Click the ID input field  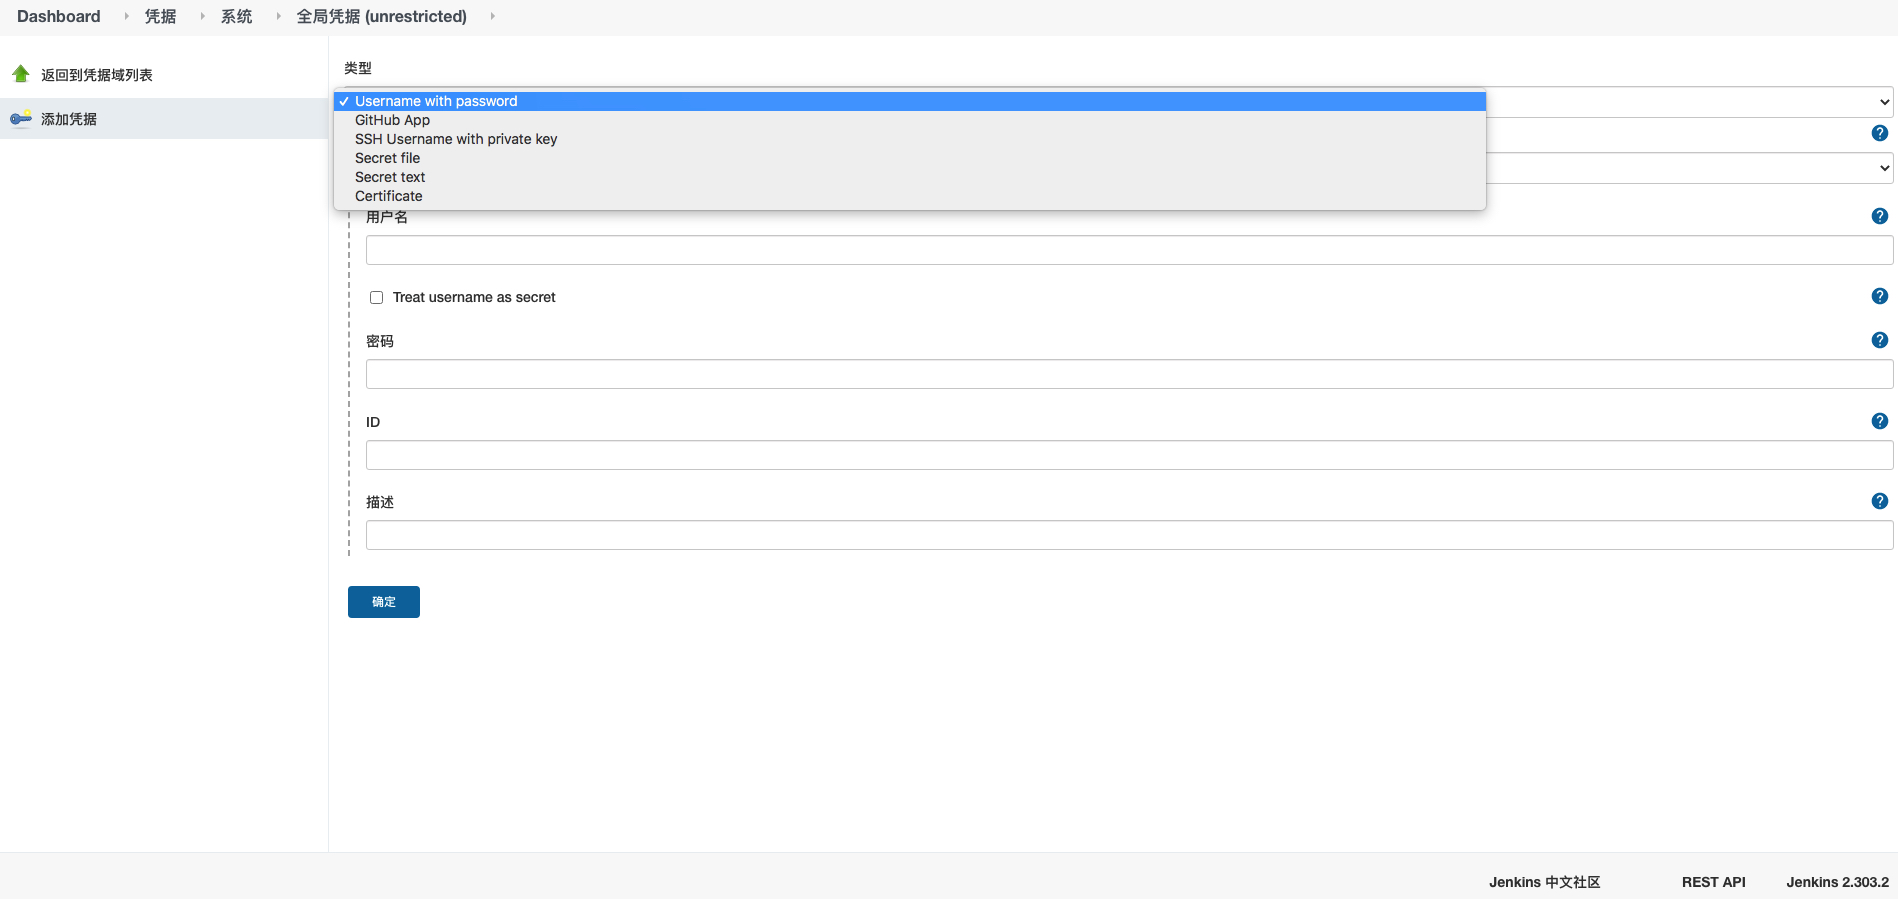click(x=1129, y=455)
